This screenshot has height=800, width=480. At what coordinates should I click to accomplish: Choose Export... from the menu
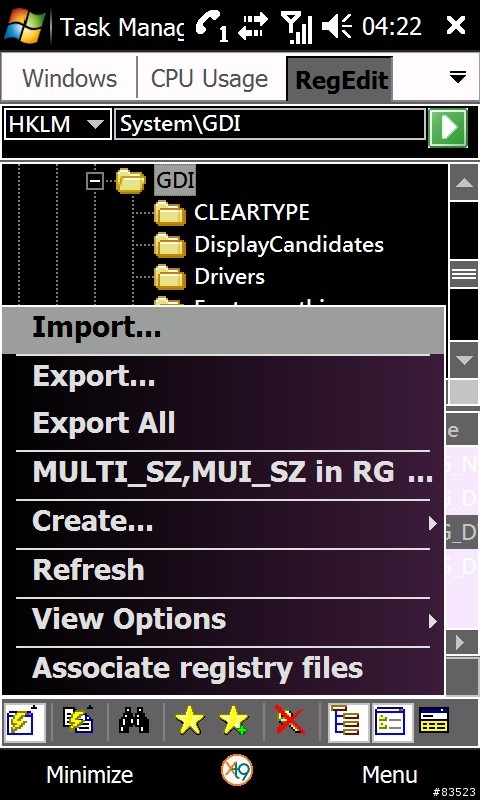click(x=223, y=377)
